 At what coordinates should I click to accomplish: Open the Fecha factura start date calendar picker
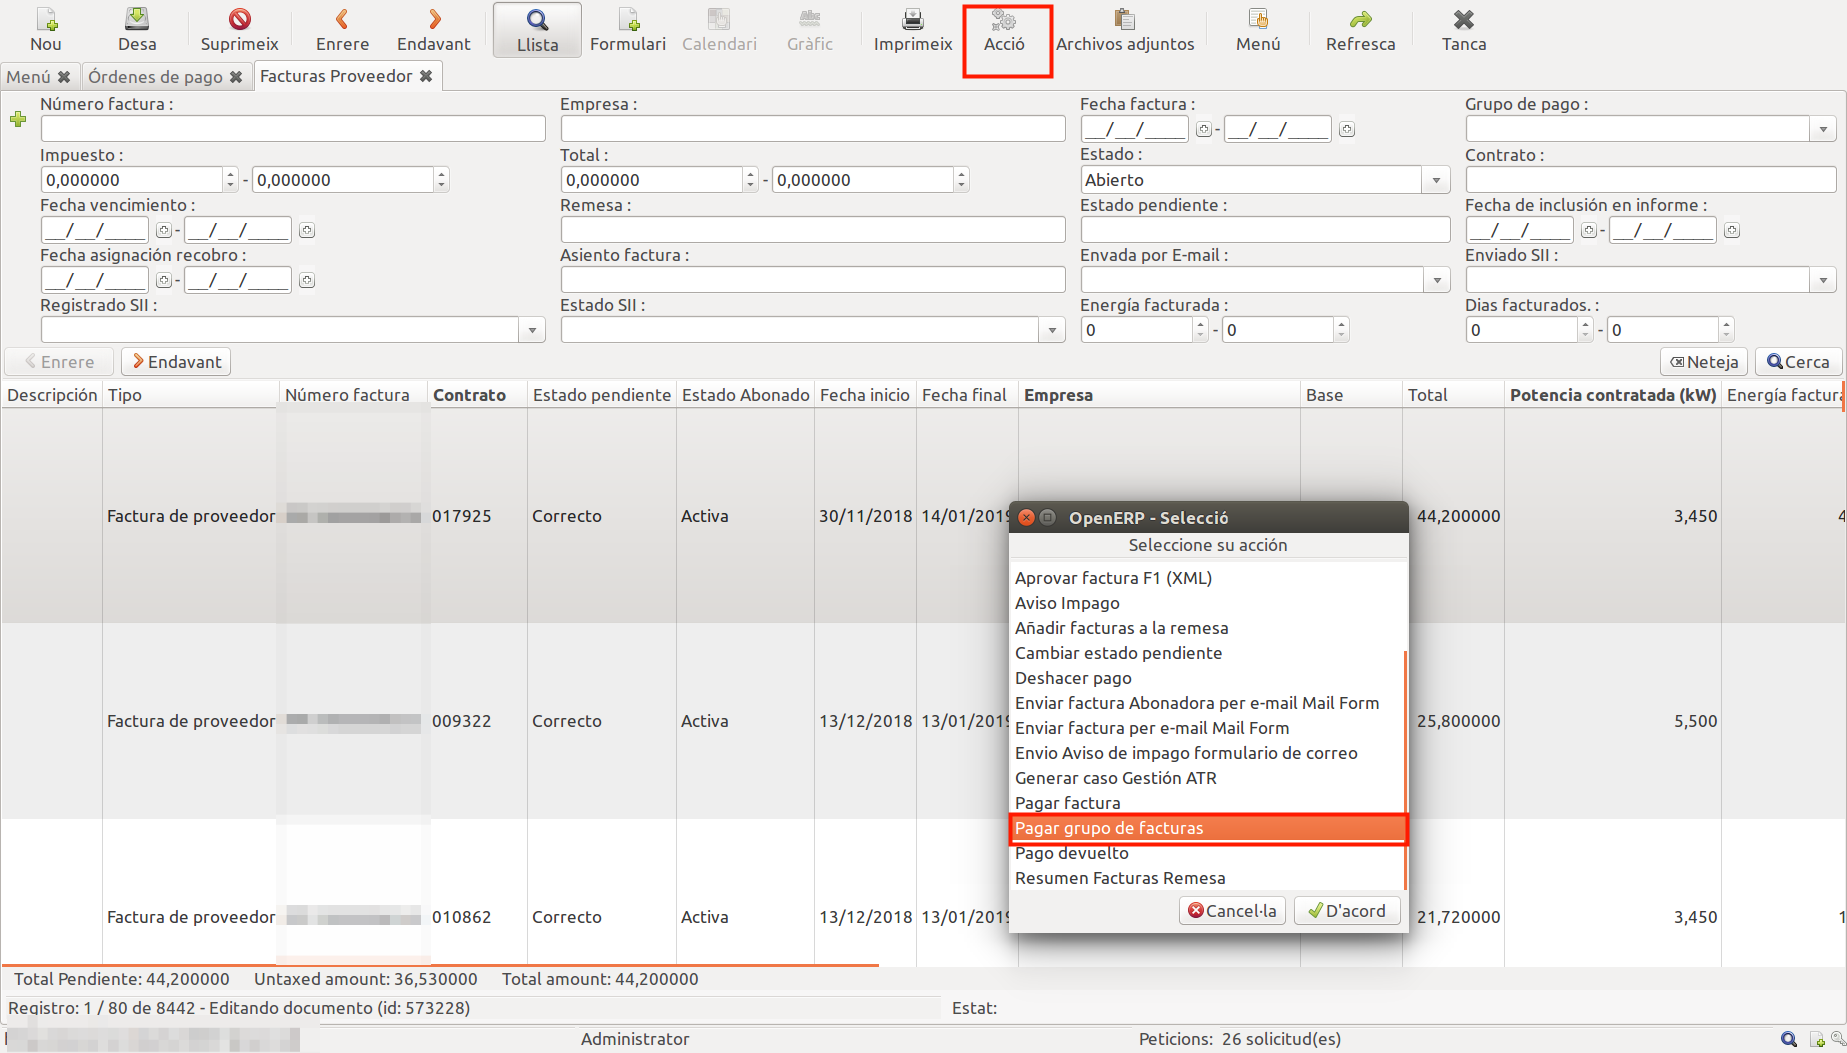(1204, 129)
